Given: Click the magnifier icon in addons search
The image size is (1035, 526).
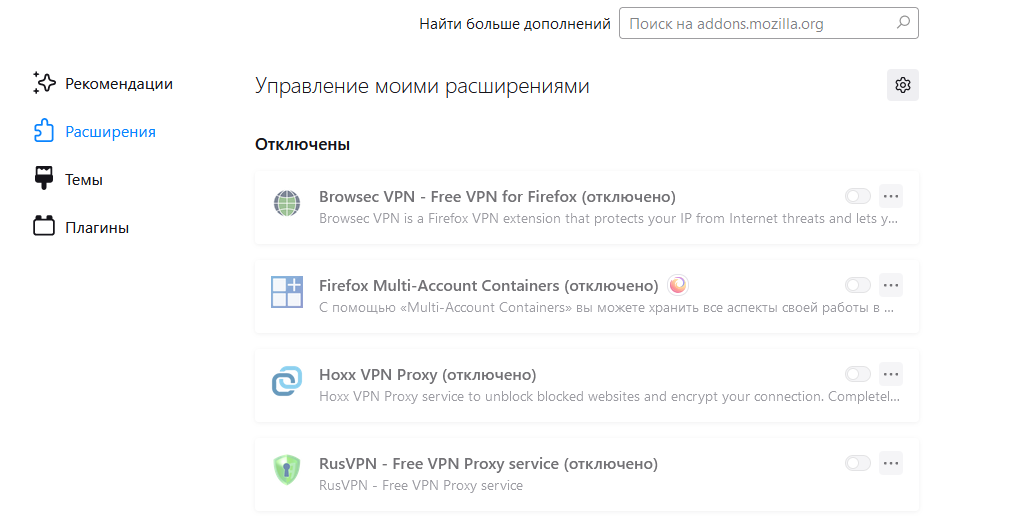Looking at the screenshot, I should pos(903,23).
